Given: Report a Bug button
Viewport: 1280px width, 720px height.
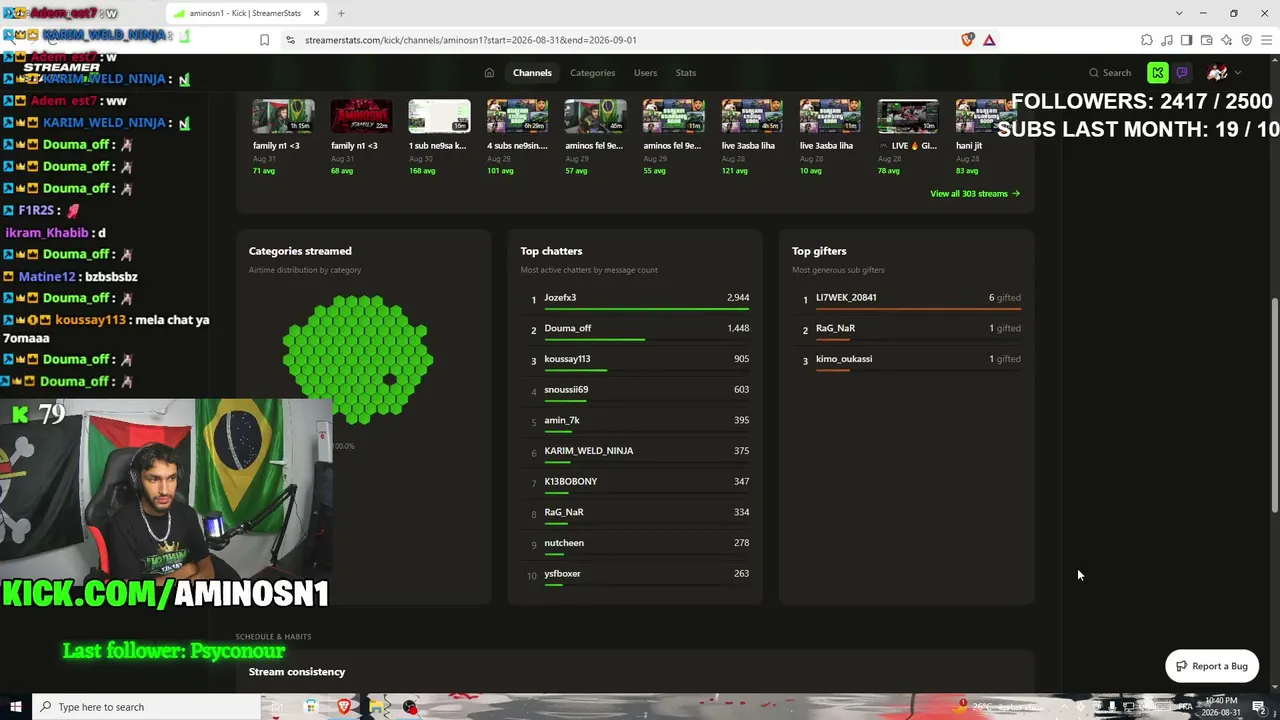Looking at the screenshot, I should tap(1212, 666).
